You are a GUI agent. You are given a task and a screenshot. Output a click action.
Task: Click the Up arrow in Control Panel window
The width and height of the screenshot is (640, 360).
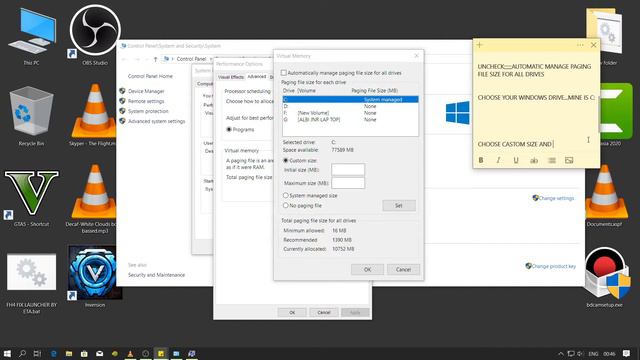point(155,59)
